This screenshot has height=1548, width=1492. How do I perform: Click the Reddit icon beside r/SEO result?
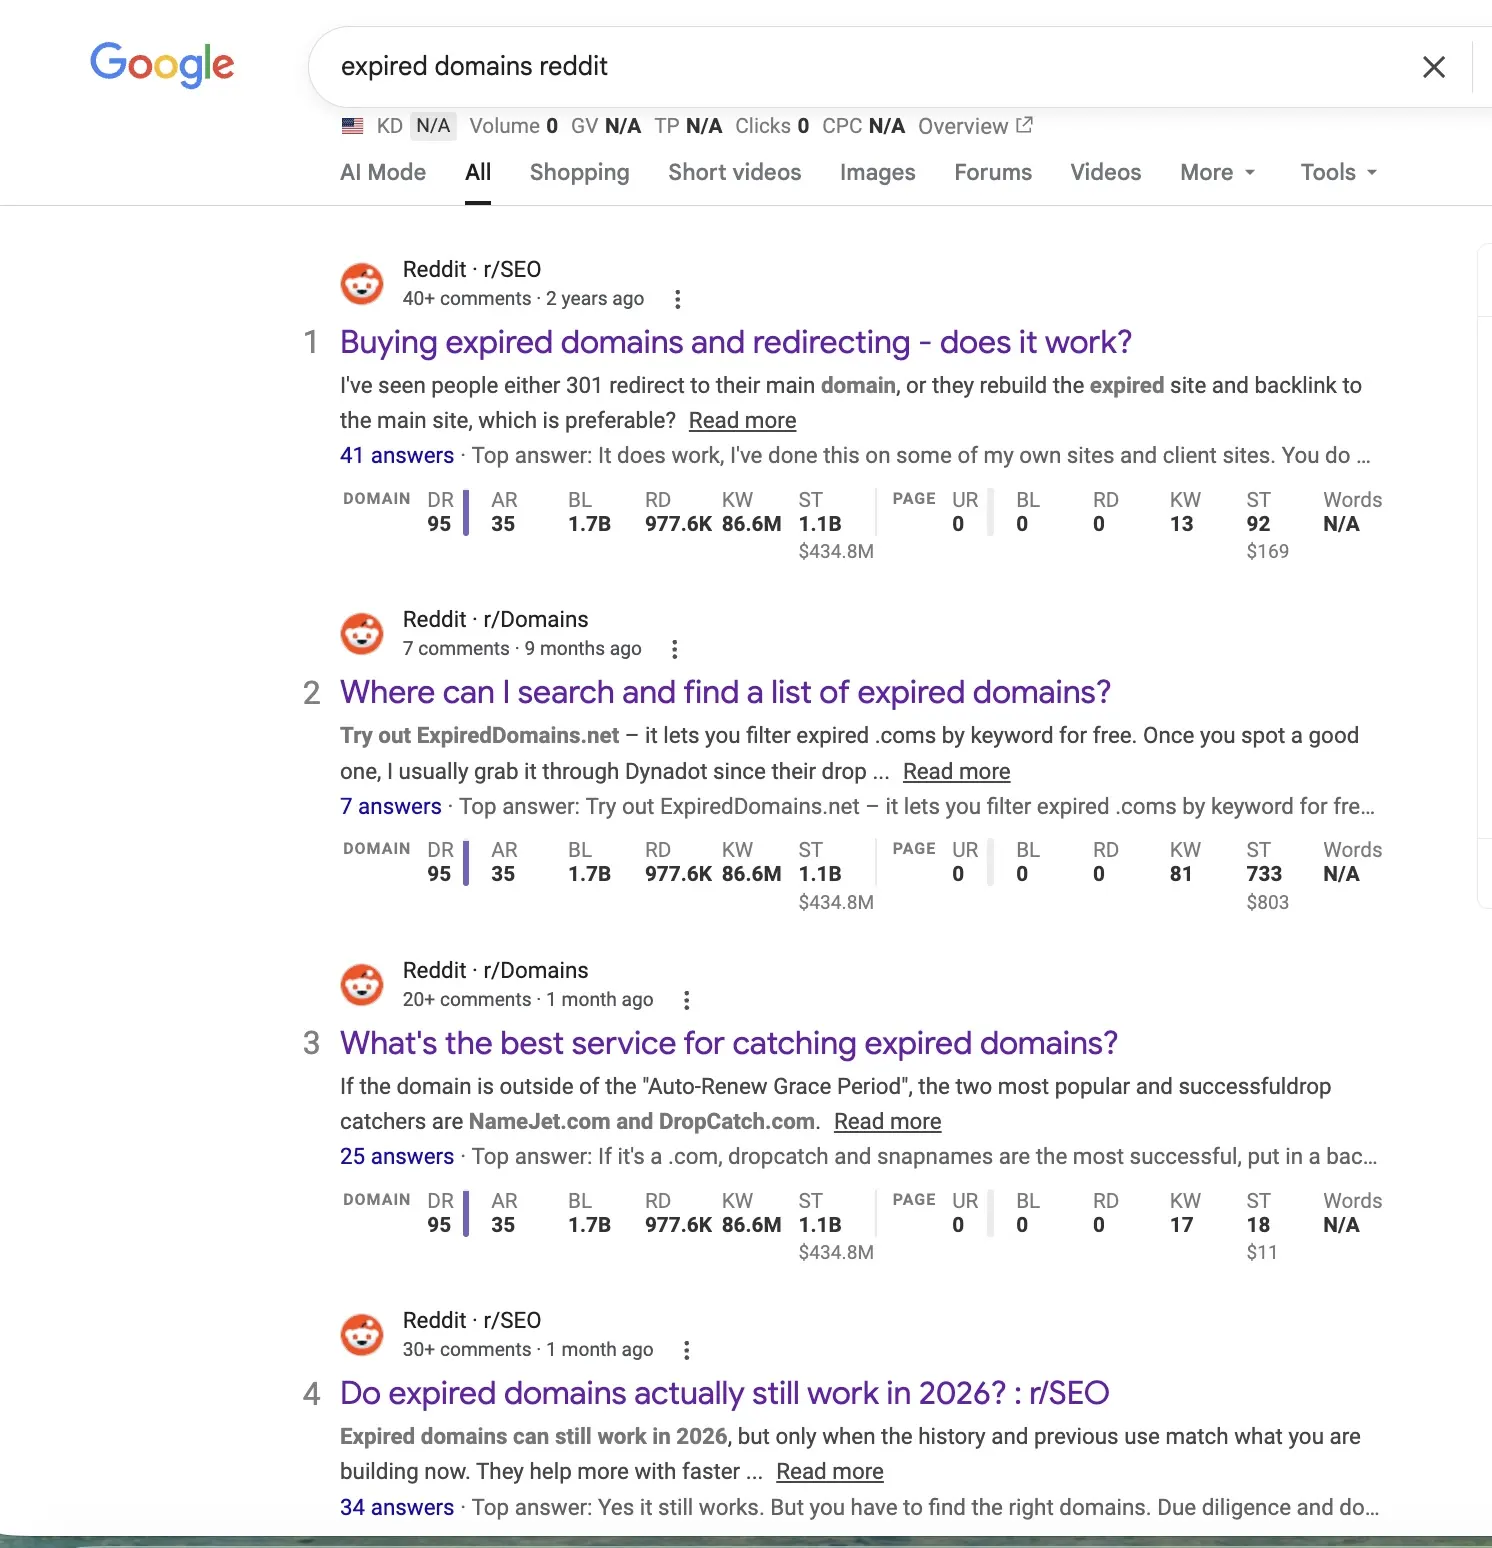click(361, 283)
